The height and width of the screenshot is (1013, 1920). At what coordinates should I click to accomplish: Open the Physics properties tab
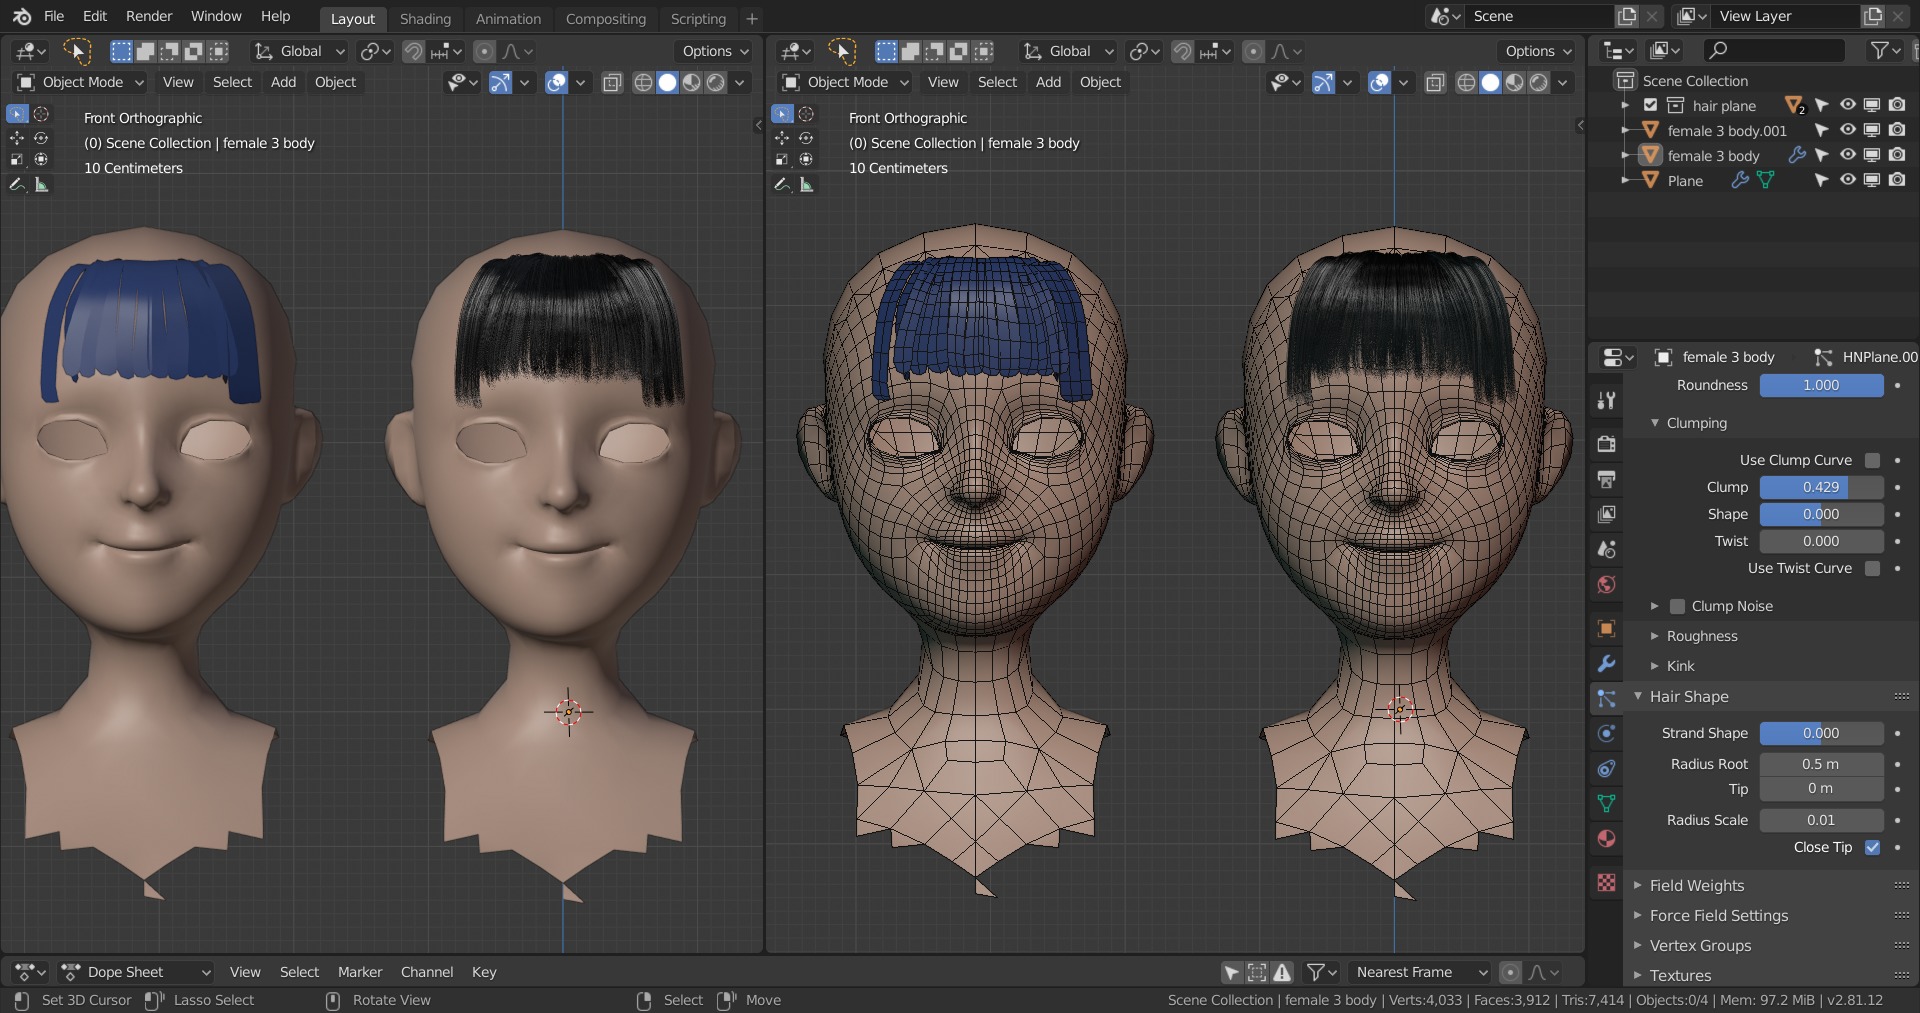click(1606, 734)
